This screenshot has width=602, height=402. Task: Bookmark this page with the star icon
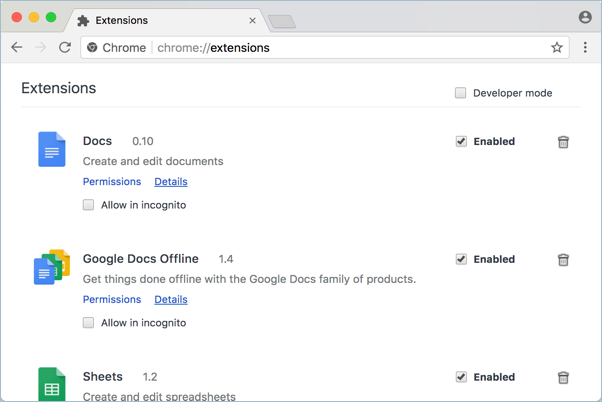click(557, 47)
